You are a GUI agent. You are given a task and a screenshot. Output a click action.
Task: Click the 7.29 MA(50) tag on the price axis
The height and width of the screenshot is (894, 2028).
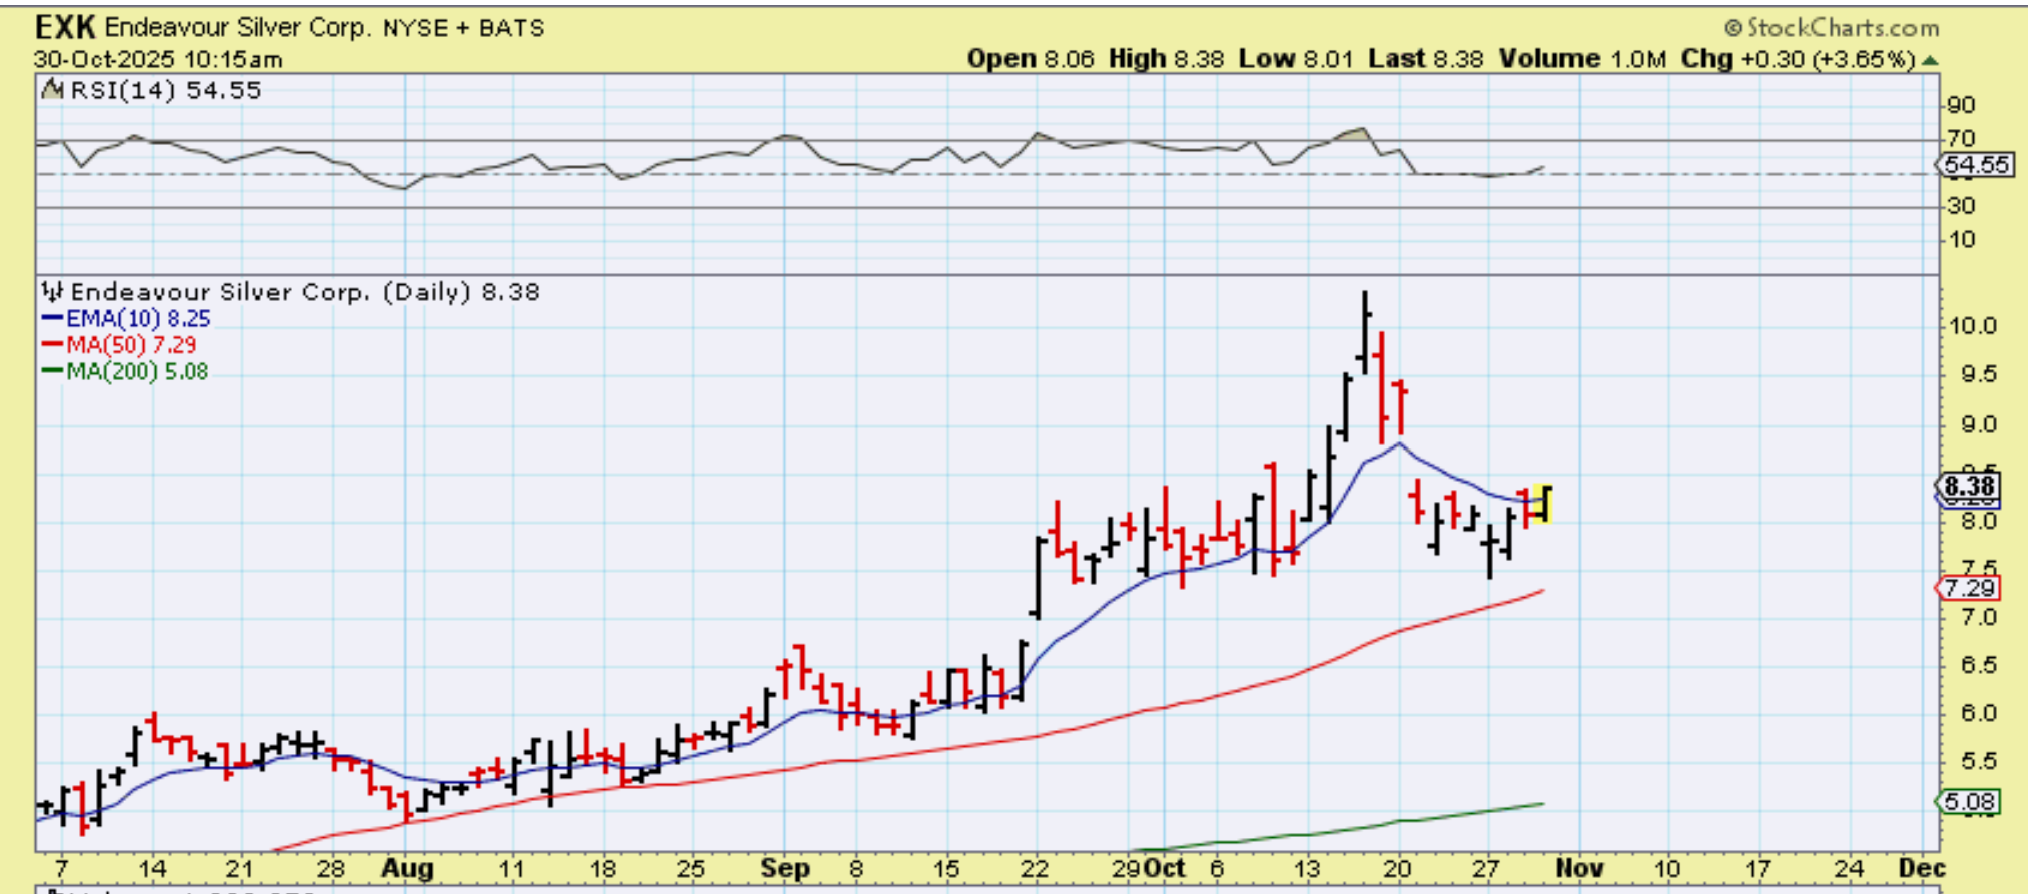click(x=1969, y=588)
